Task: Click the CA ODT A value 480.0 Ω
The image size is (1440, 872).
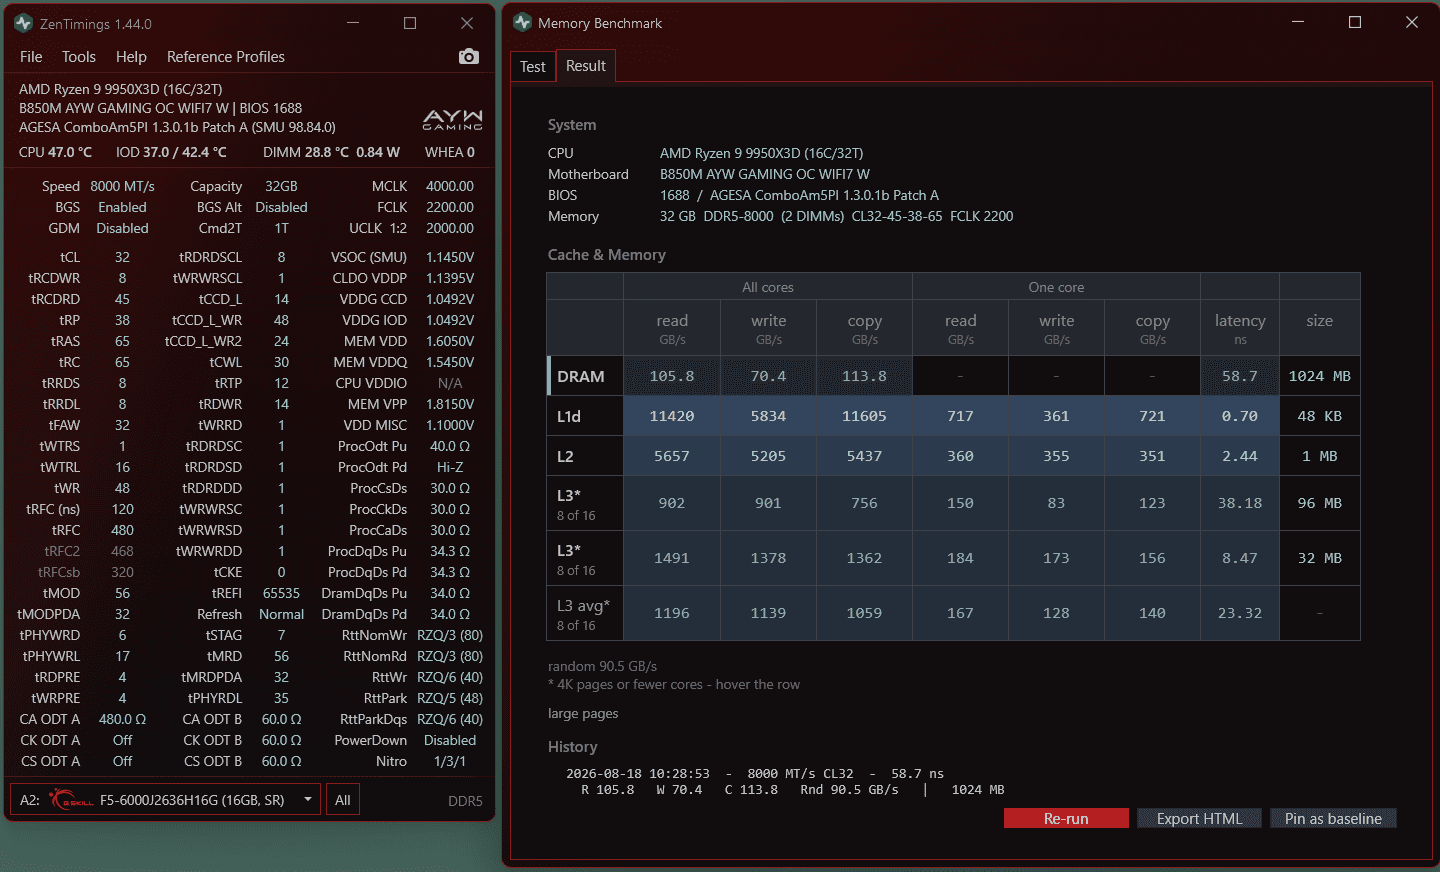Action: pos(122,719)
